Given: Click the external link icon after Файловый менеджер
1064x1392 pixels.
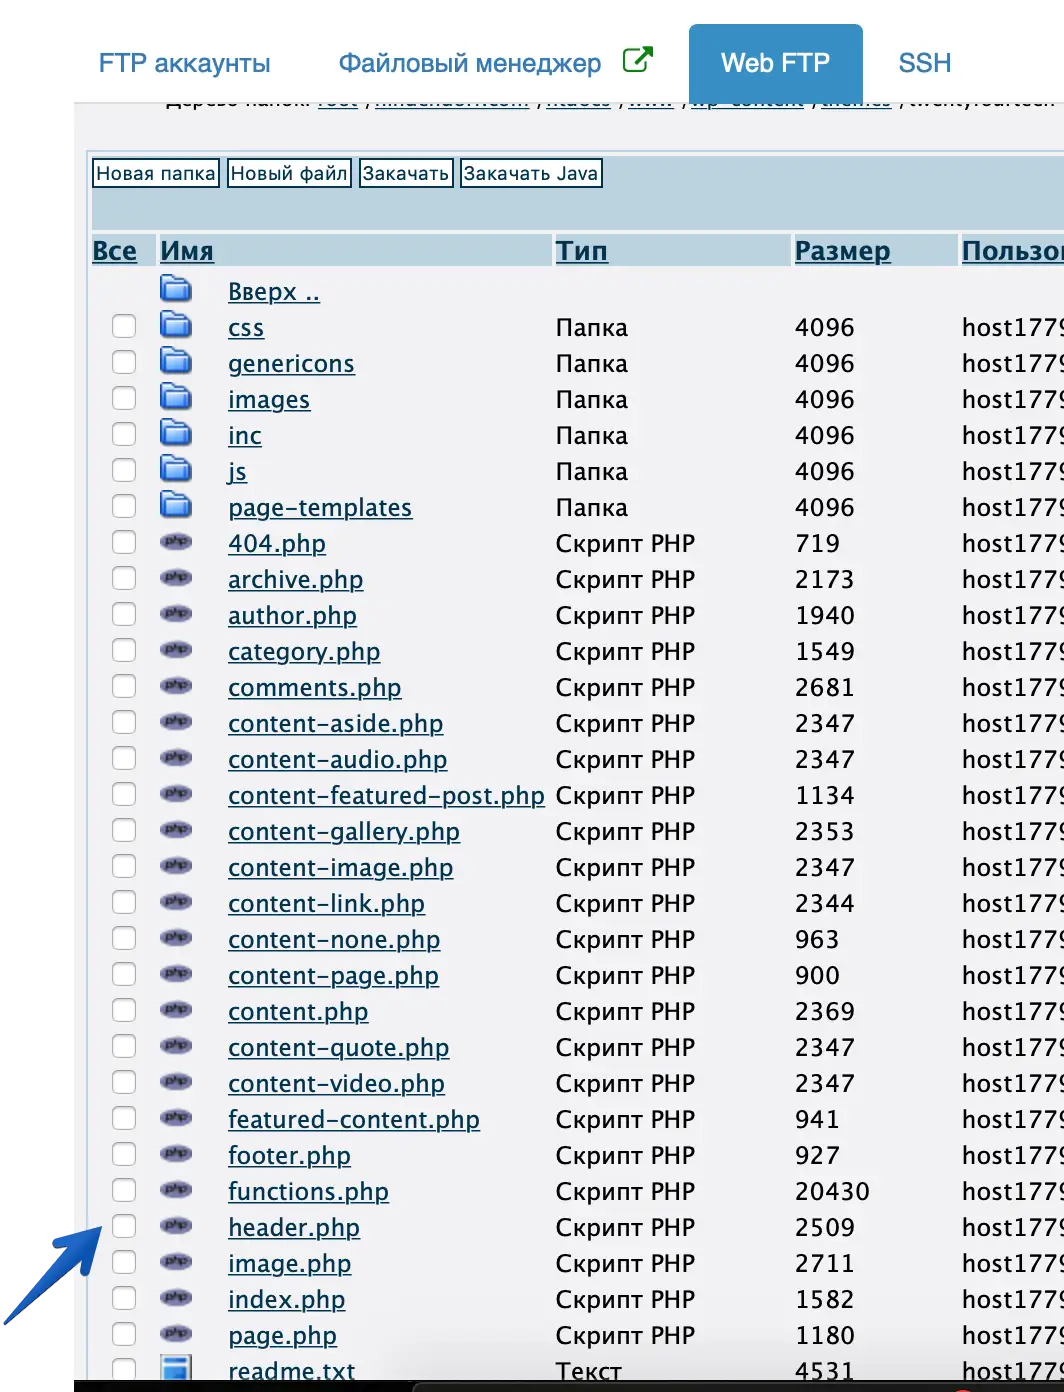Looking at the screenshot, I should [637, 60].
